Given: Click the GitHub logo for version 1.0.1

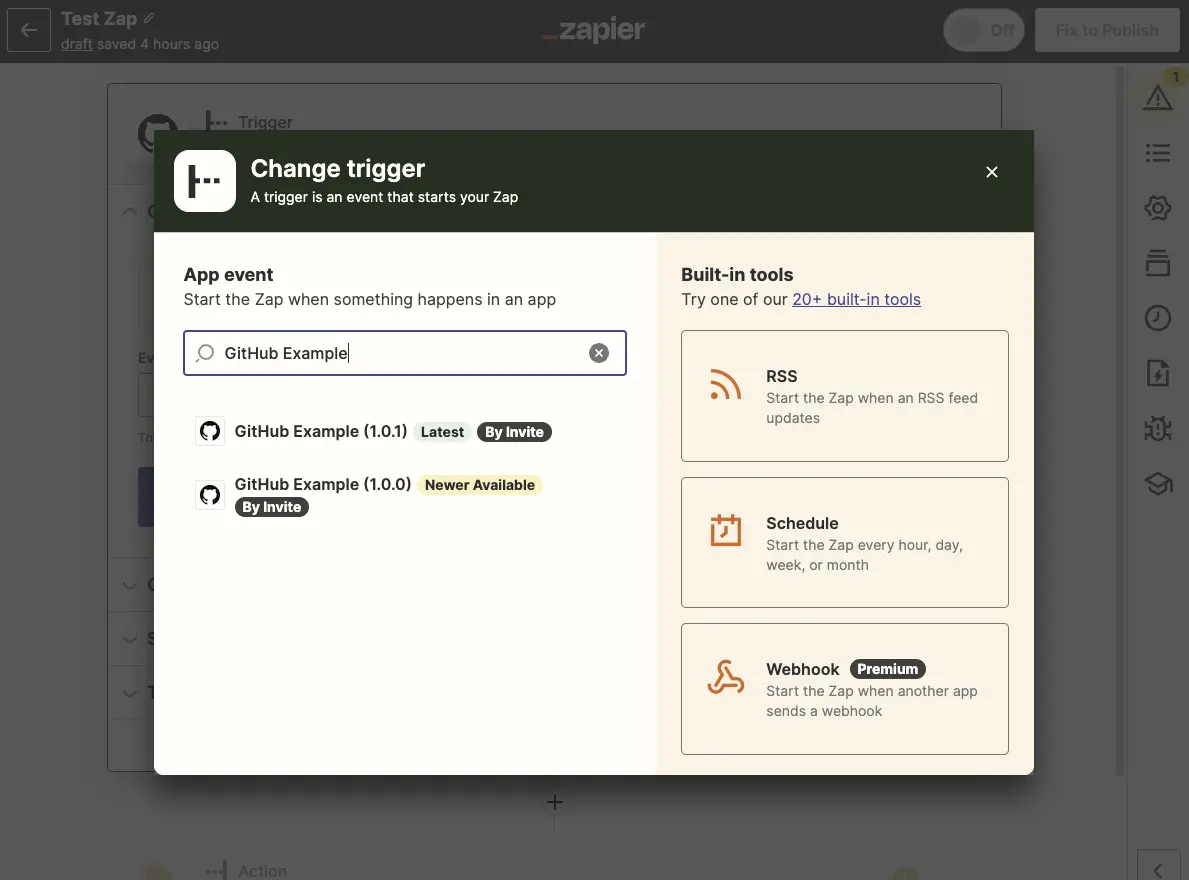Looking at the screenshot, I should pyautogui.click(x=210, y=431).
